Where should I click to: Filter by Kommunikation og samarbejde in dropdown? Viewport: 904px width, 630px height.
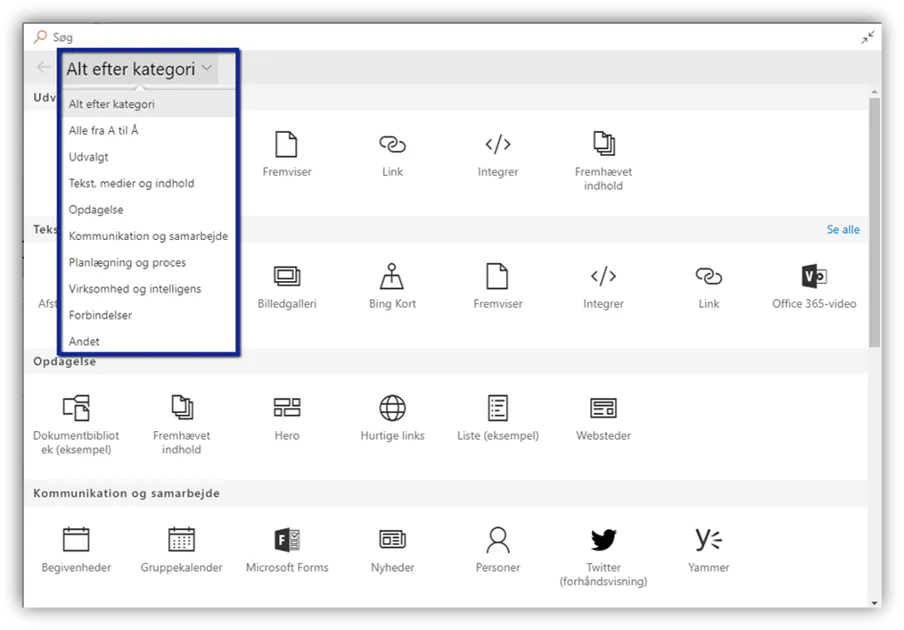click(x=149, y=236)
